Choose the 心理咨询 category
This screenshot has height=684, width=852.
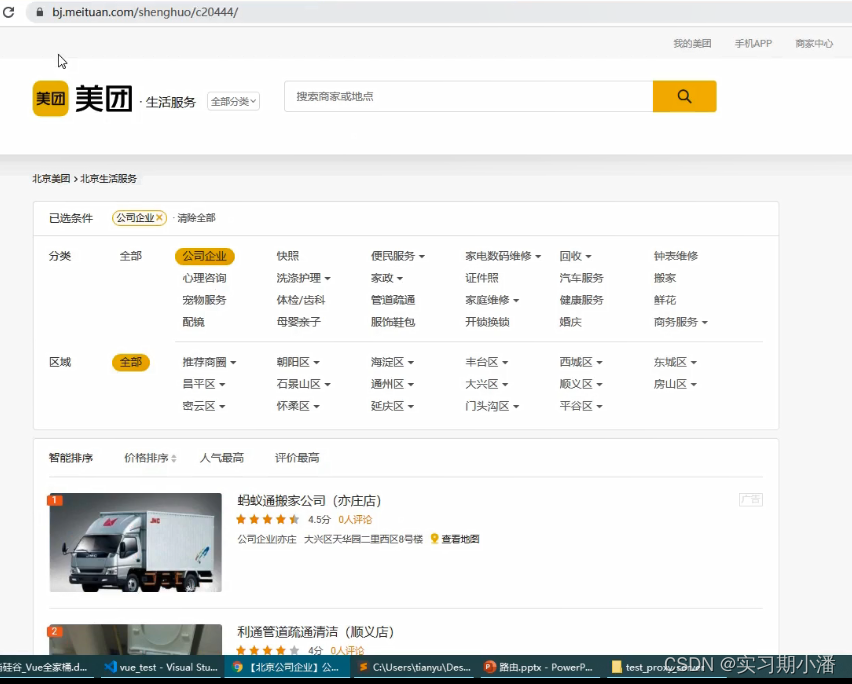pos(204,278)
